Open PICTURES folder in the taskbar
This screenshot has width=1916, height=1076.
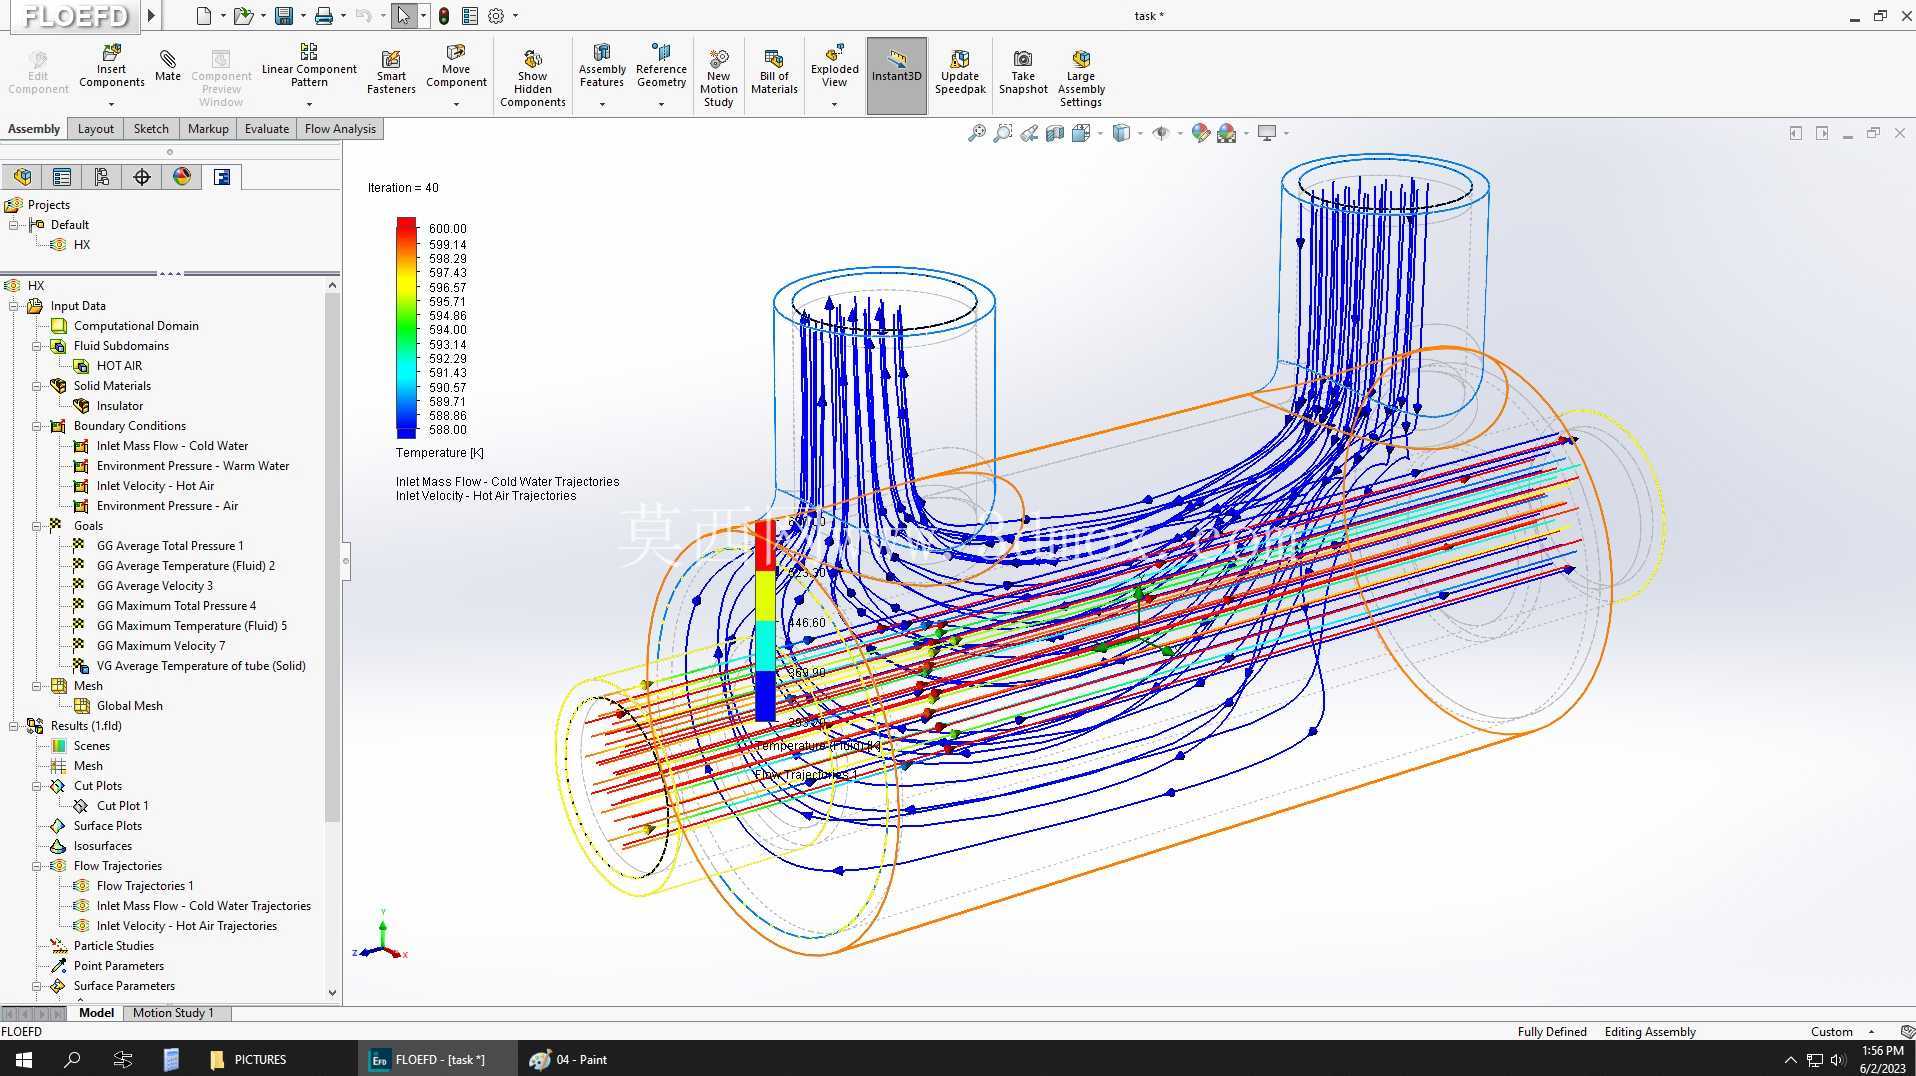click(x=249, y=1059)
